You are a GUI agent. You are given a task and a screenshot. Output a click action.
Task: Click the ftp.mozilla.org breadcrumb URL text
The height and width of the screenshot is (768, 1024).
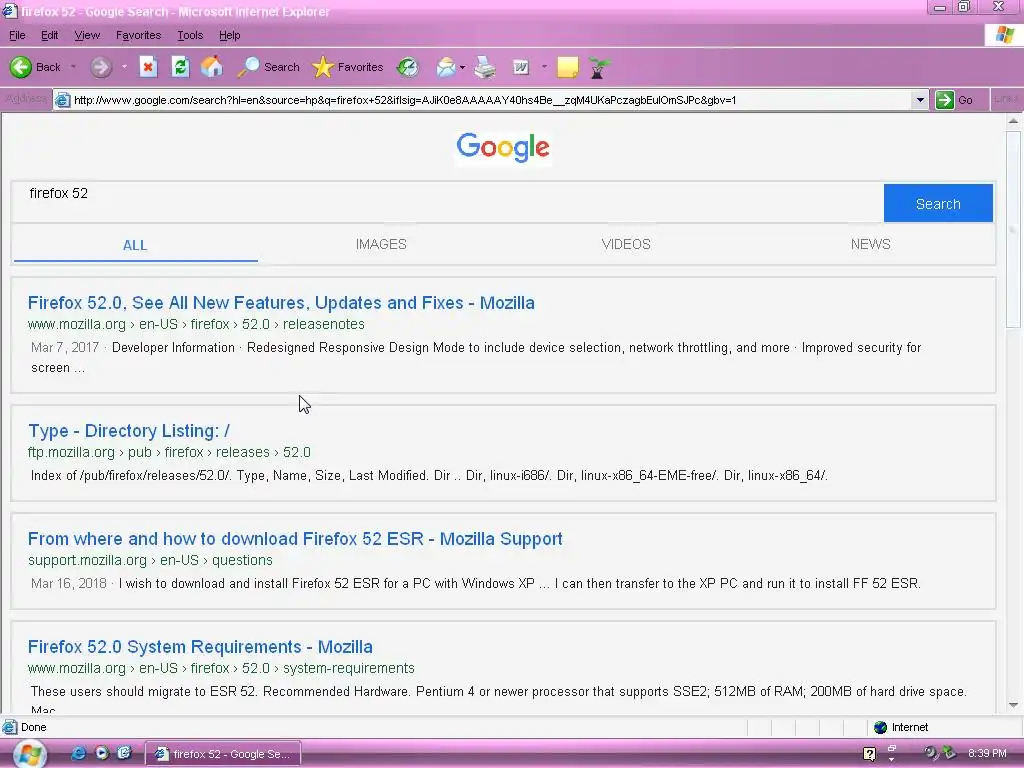coord(169,452)
